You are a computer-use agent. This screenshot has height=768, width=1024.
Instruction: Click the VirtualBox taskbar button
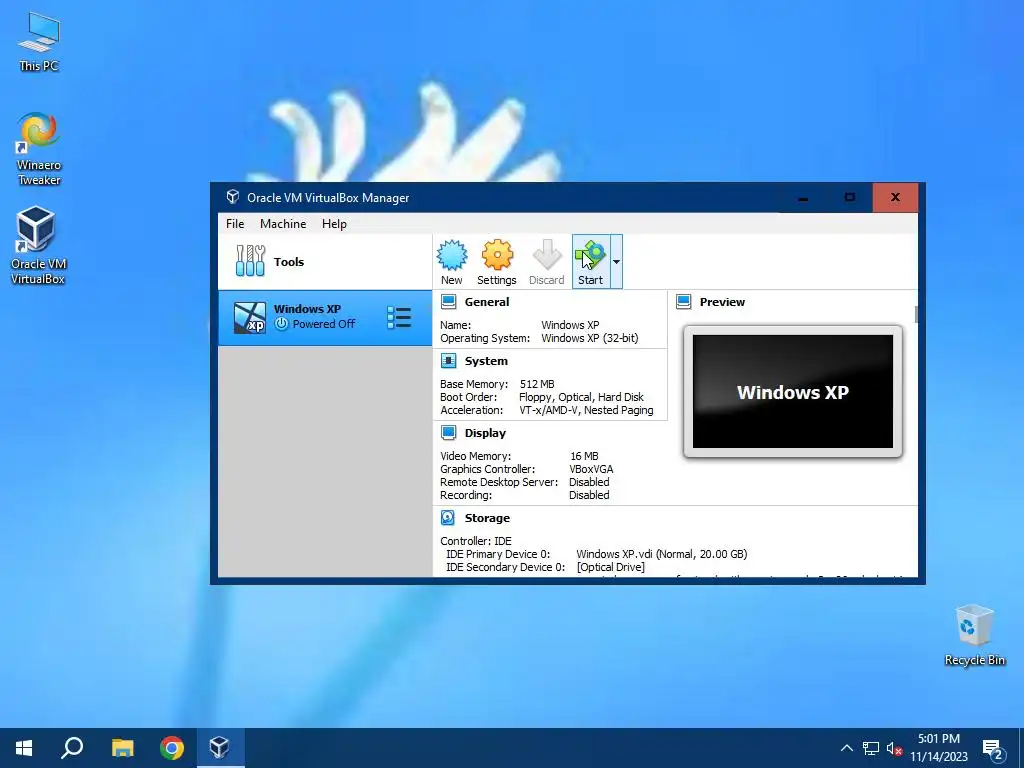click(x=219, y=748)
